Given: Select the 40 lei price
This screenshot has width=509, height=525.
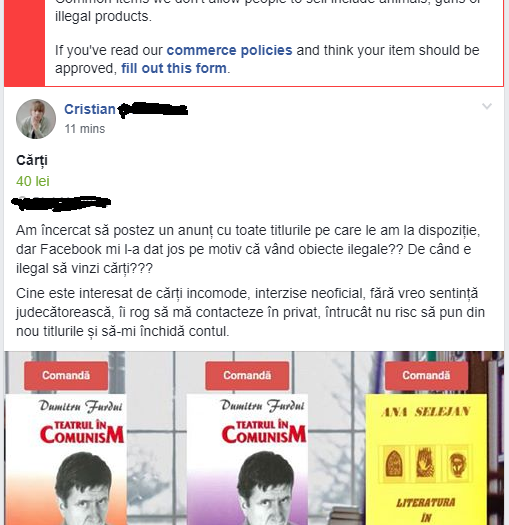Looking at the screenshot, I should coord(33,181).
